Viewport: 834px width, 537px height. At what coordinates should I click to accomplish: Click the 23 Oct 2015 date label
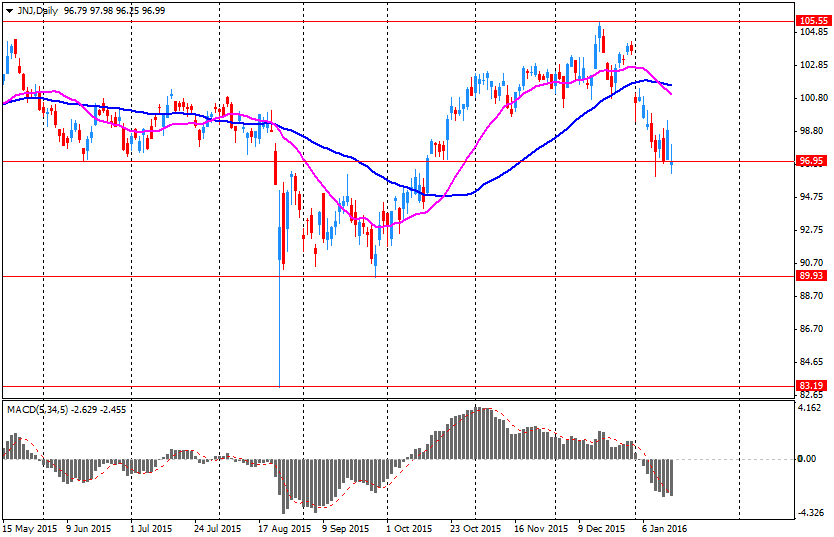click(x=476, y=528)
